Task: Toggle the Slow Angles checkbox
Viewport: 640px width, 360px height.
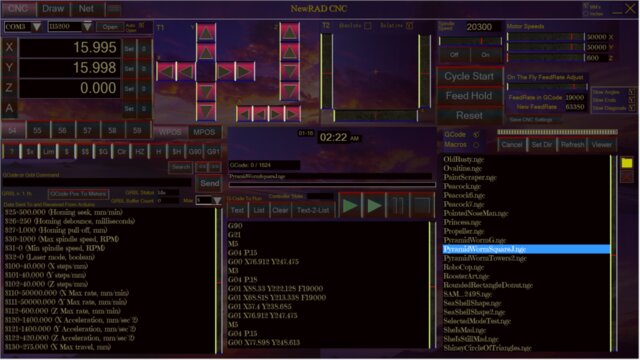Action: pos(631,92)
